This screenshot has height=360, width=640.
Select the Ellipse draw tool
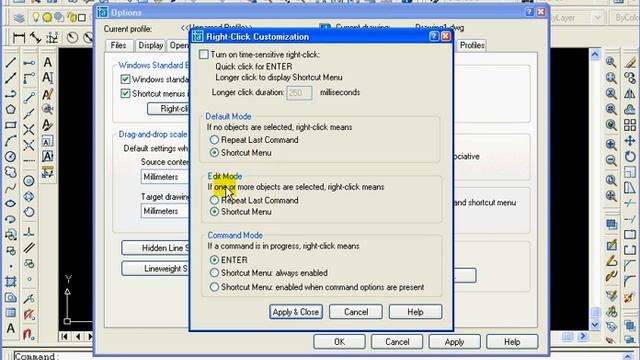[11, 203]
